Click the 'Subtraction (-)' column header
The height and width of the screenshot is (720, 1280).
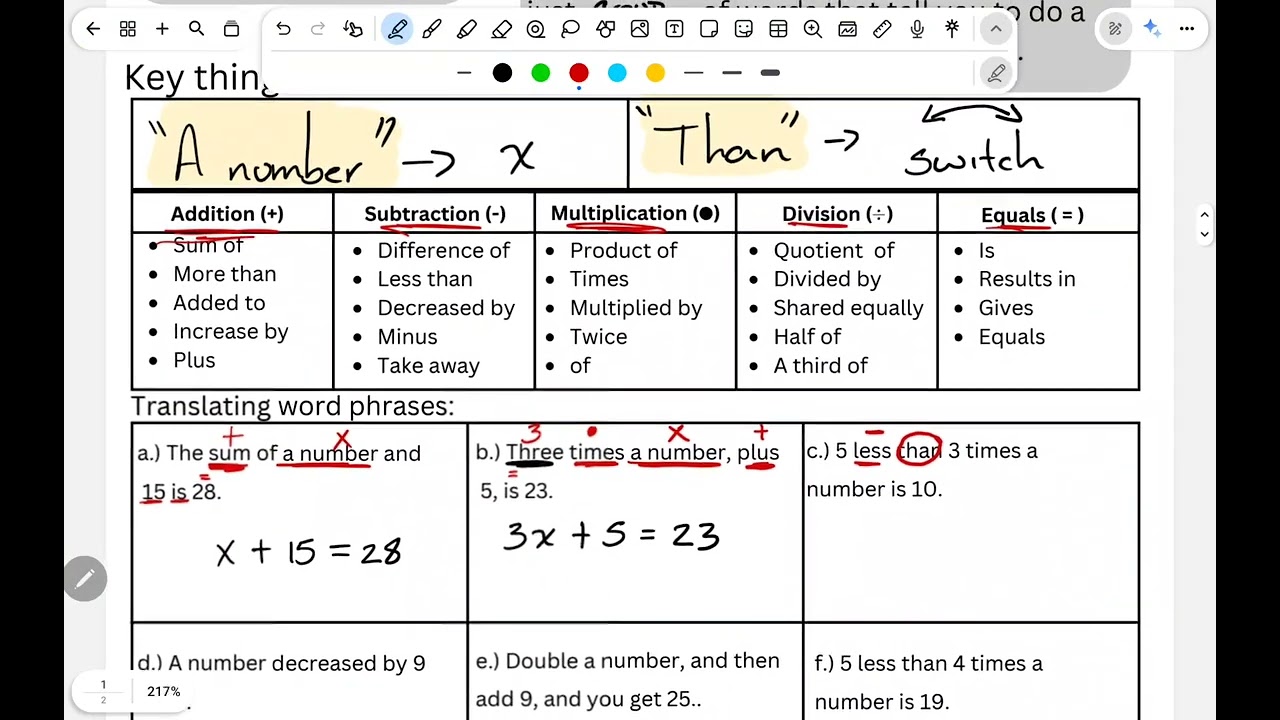click(435, 214)
